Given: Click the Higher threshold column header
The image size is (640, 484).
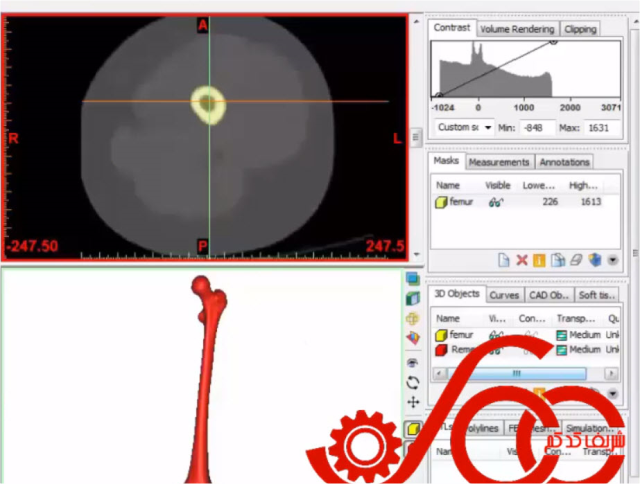Looking at the screenshot, I should tap(583, 186).
